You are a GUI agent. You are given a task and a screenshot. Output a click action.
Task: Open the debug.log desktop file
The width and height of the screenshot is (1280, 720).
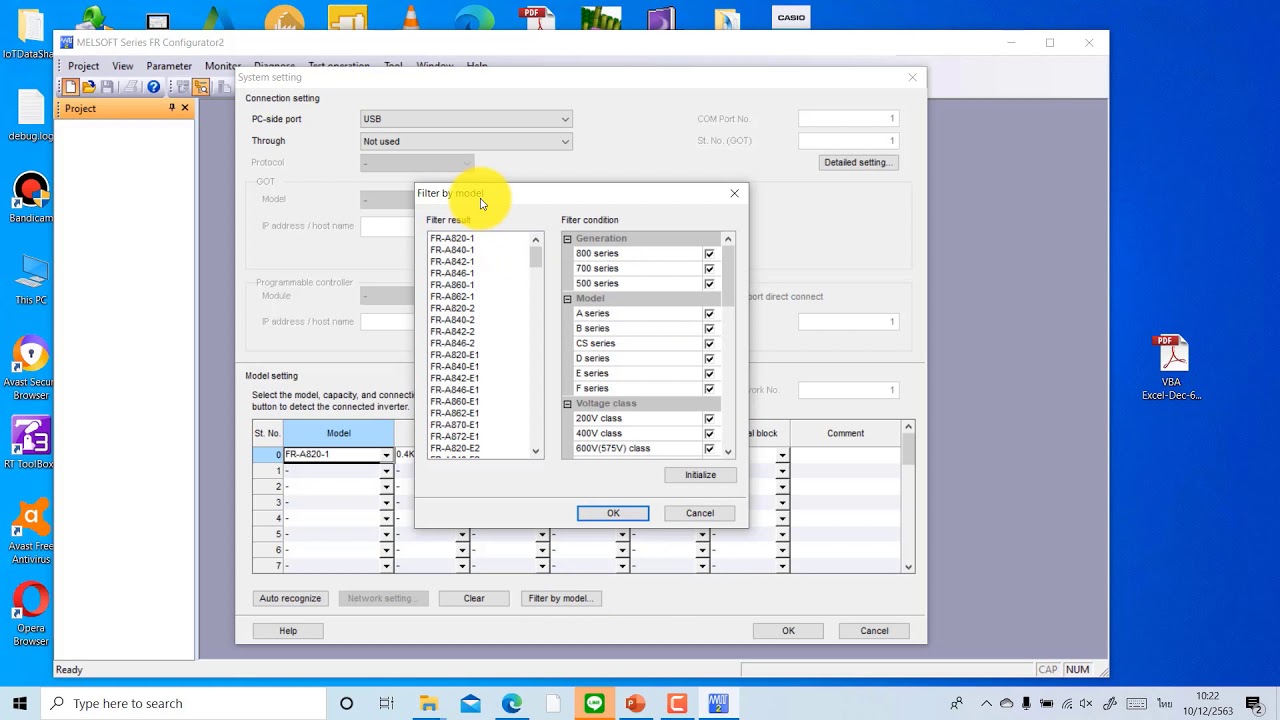pos(31,116)
